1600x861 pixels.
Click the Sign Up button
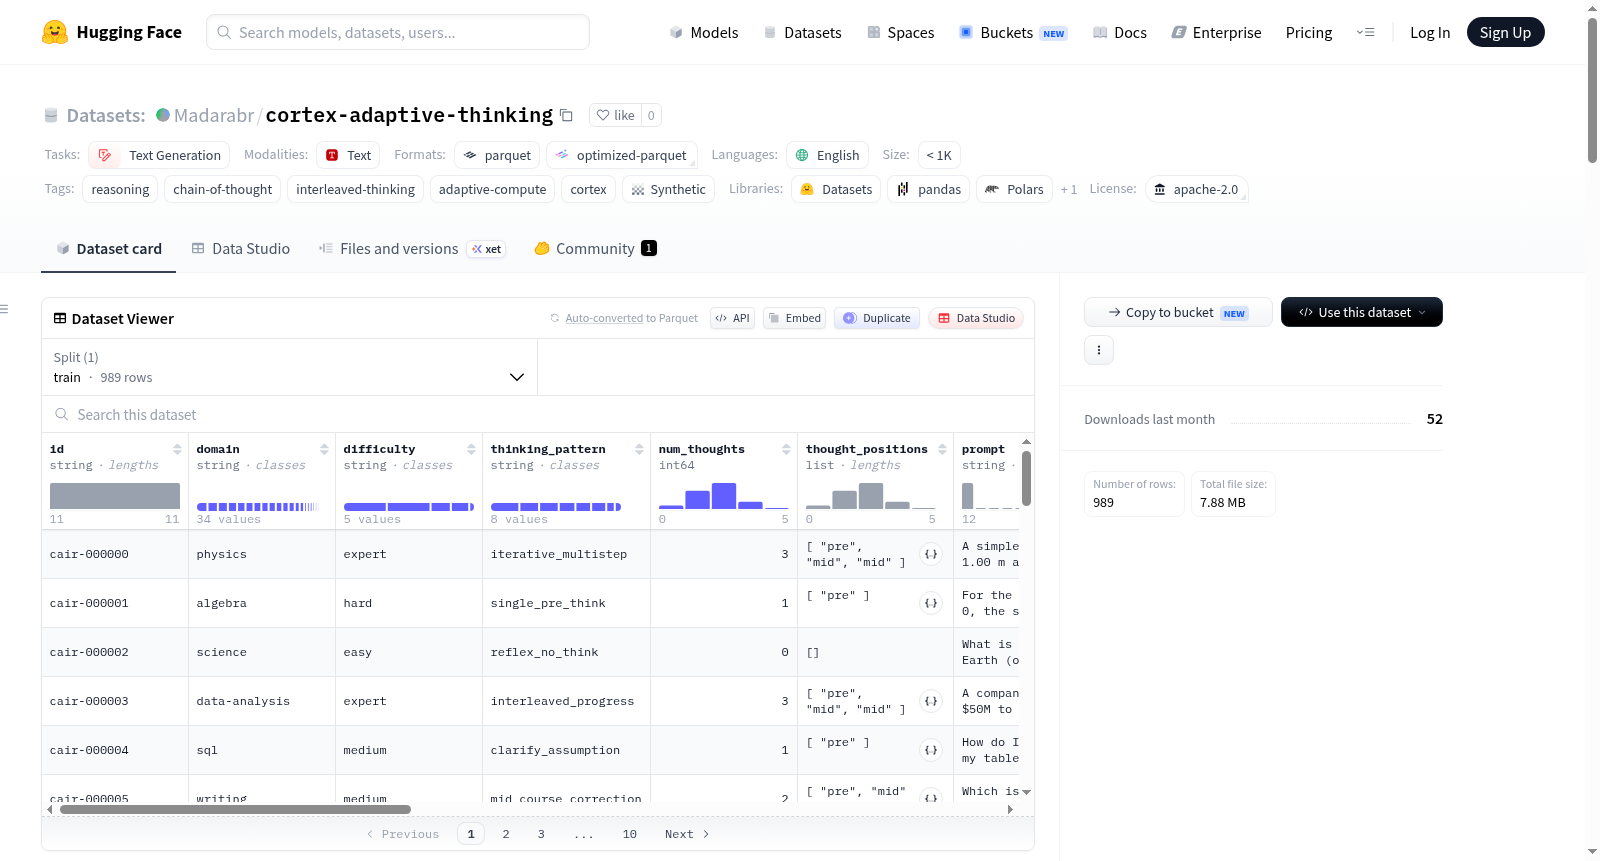click(1506, 32)
